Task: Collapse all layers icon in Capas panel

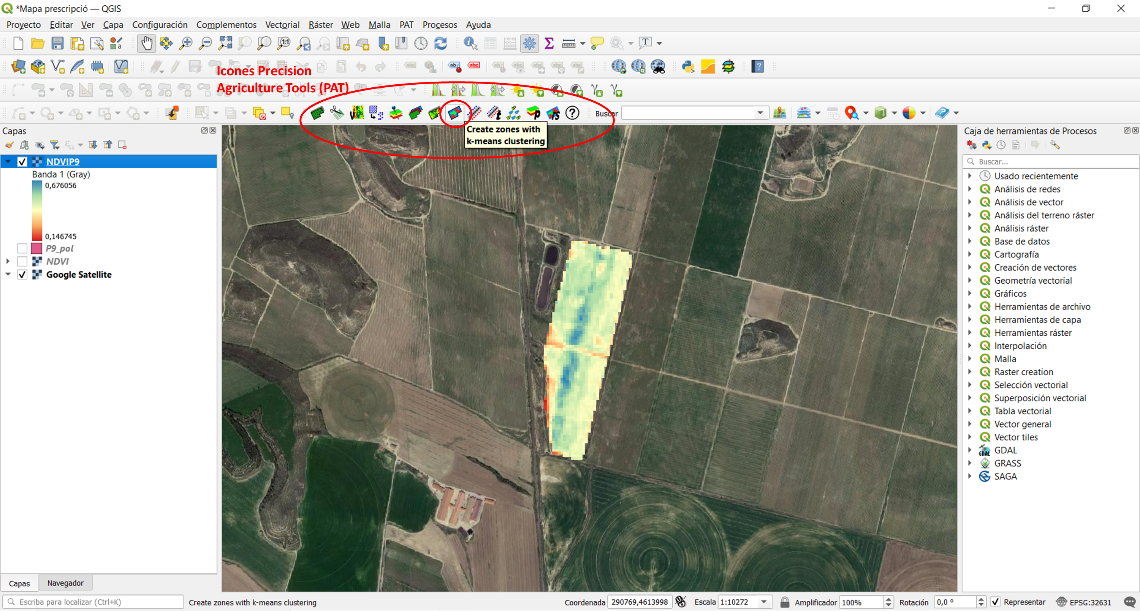Action: [108, 145]
